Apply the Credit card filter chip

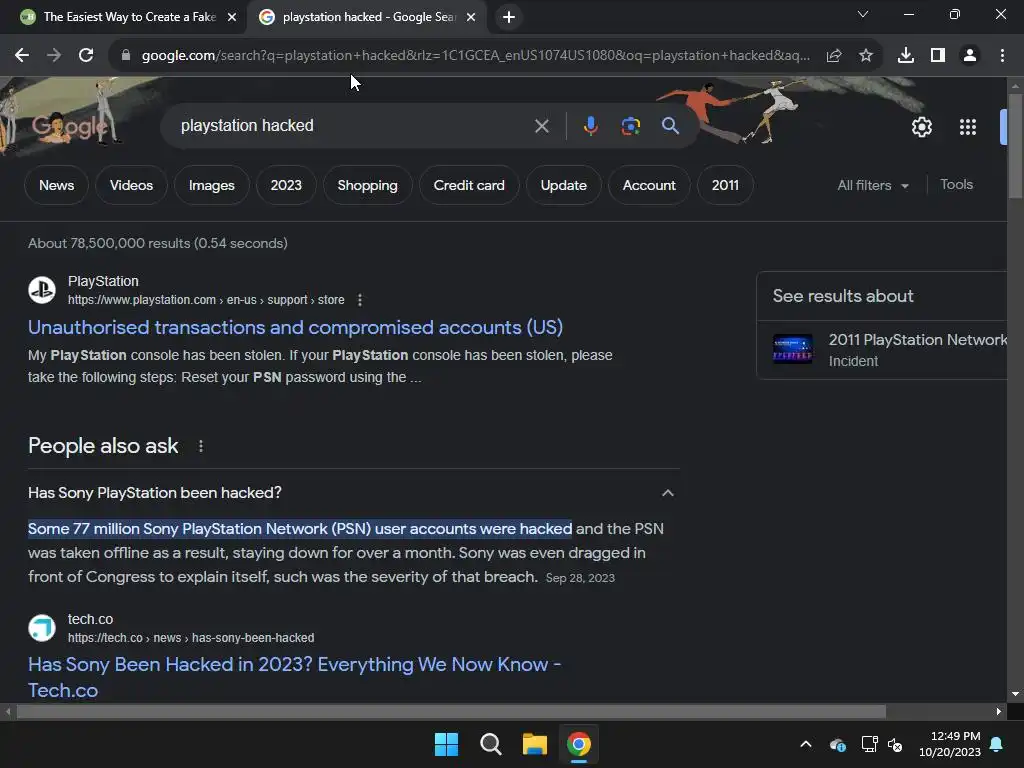click(x=469, y=185)
